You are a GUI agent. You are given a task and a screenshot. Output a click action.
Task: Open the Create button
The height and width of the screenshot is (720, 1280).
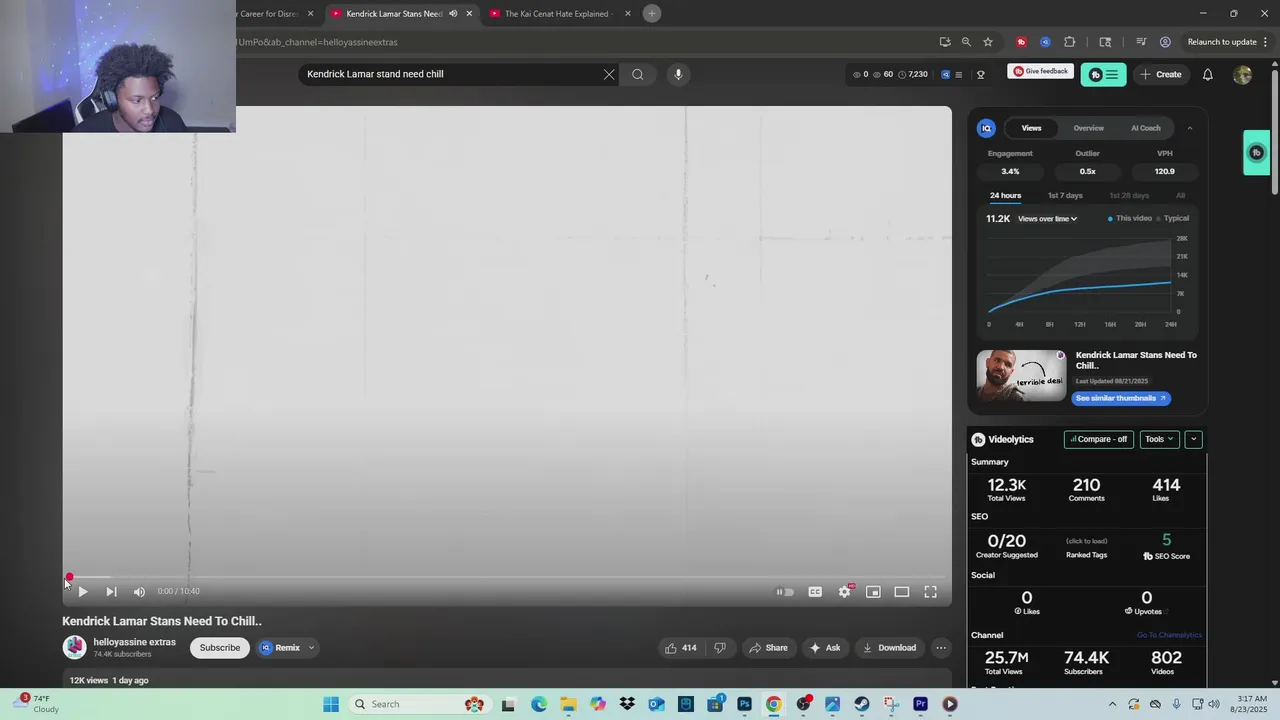[x=1161, y=74]
